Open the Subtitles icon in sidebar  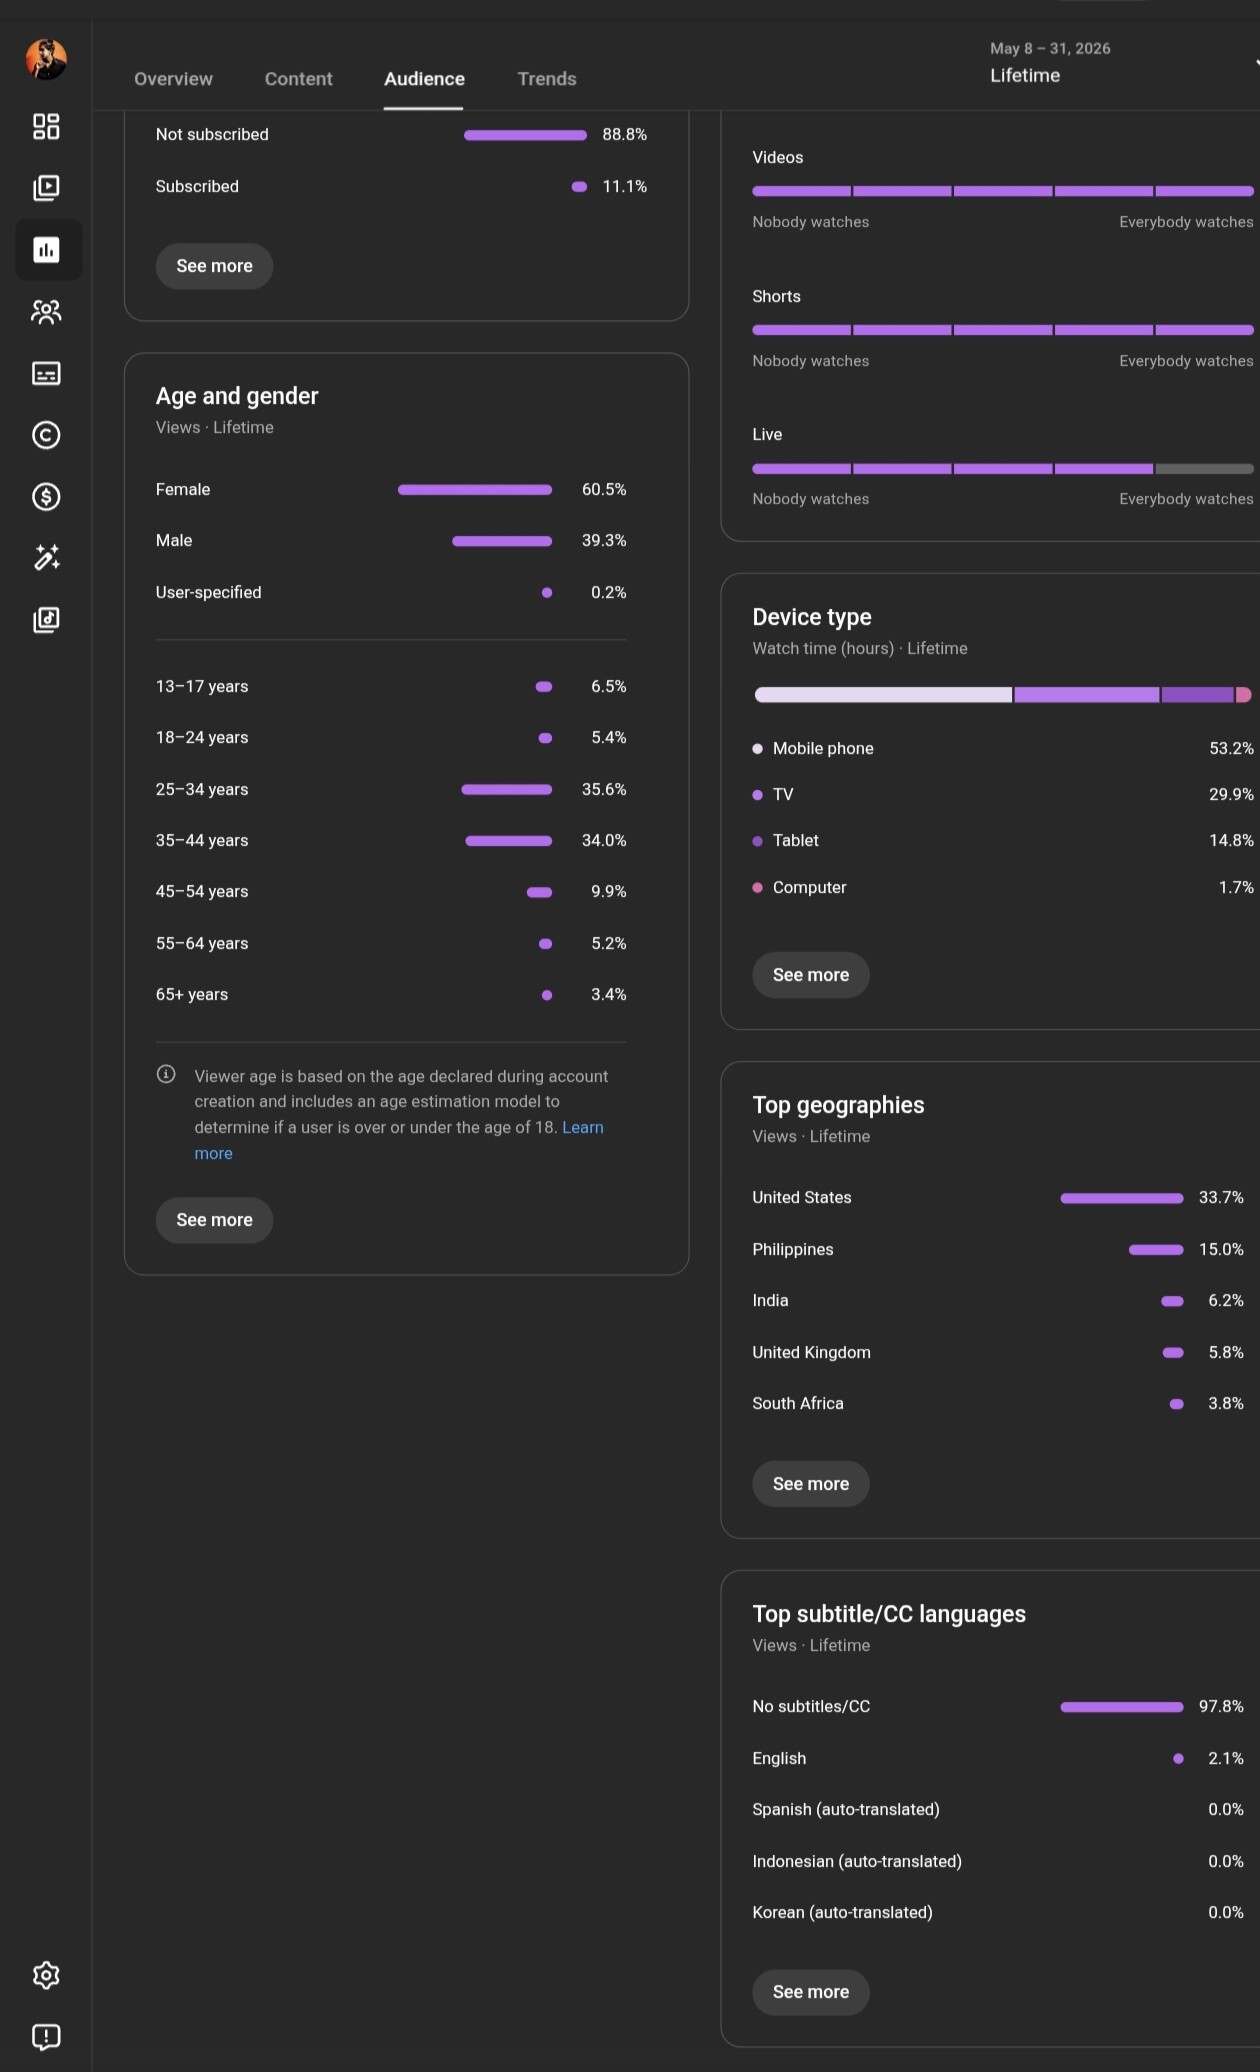tap(46, 374)
